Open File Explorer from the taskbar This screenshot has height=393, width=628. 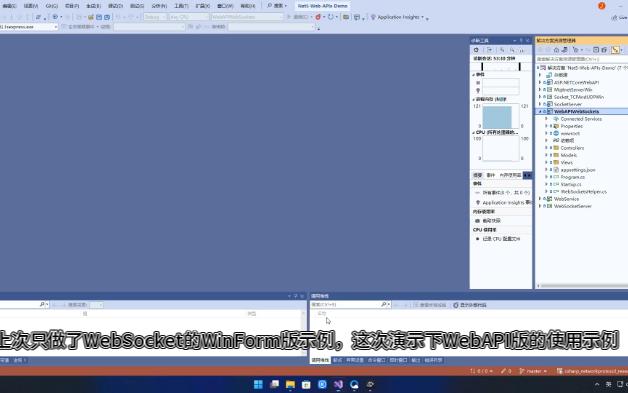(290, 385)
